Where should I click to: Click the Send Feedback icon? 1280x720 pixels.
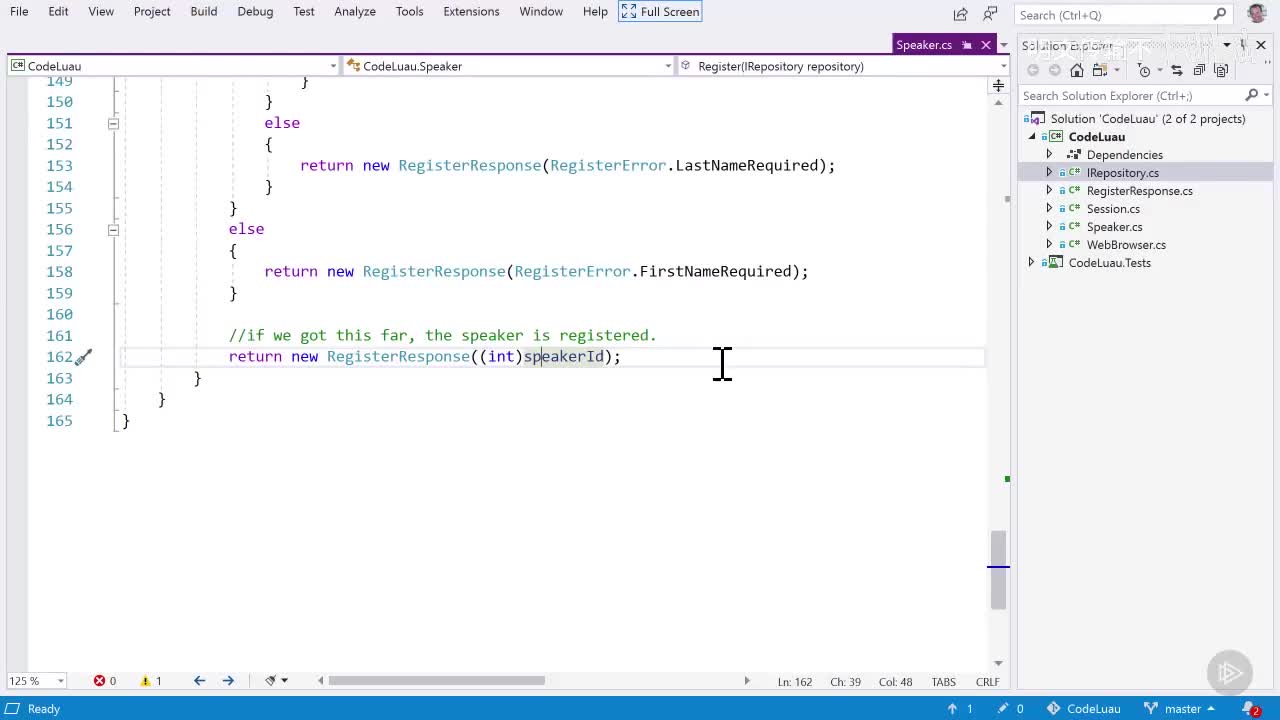(x=990, y=14)
